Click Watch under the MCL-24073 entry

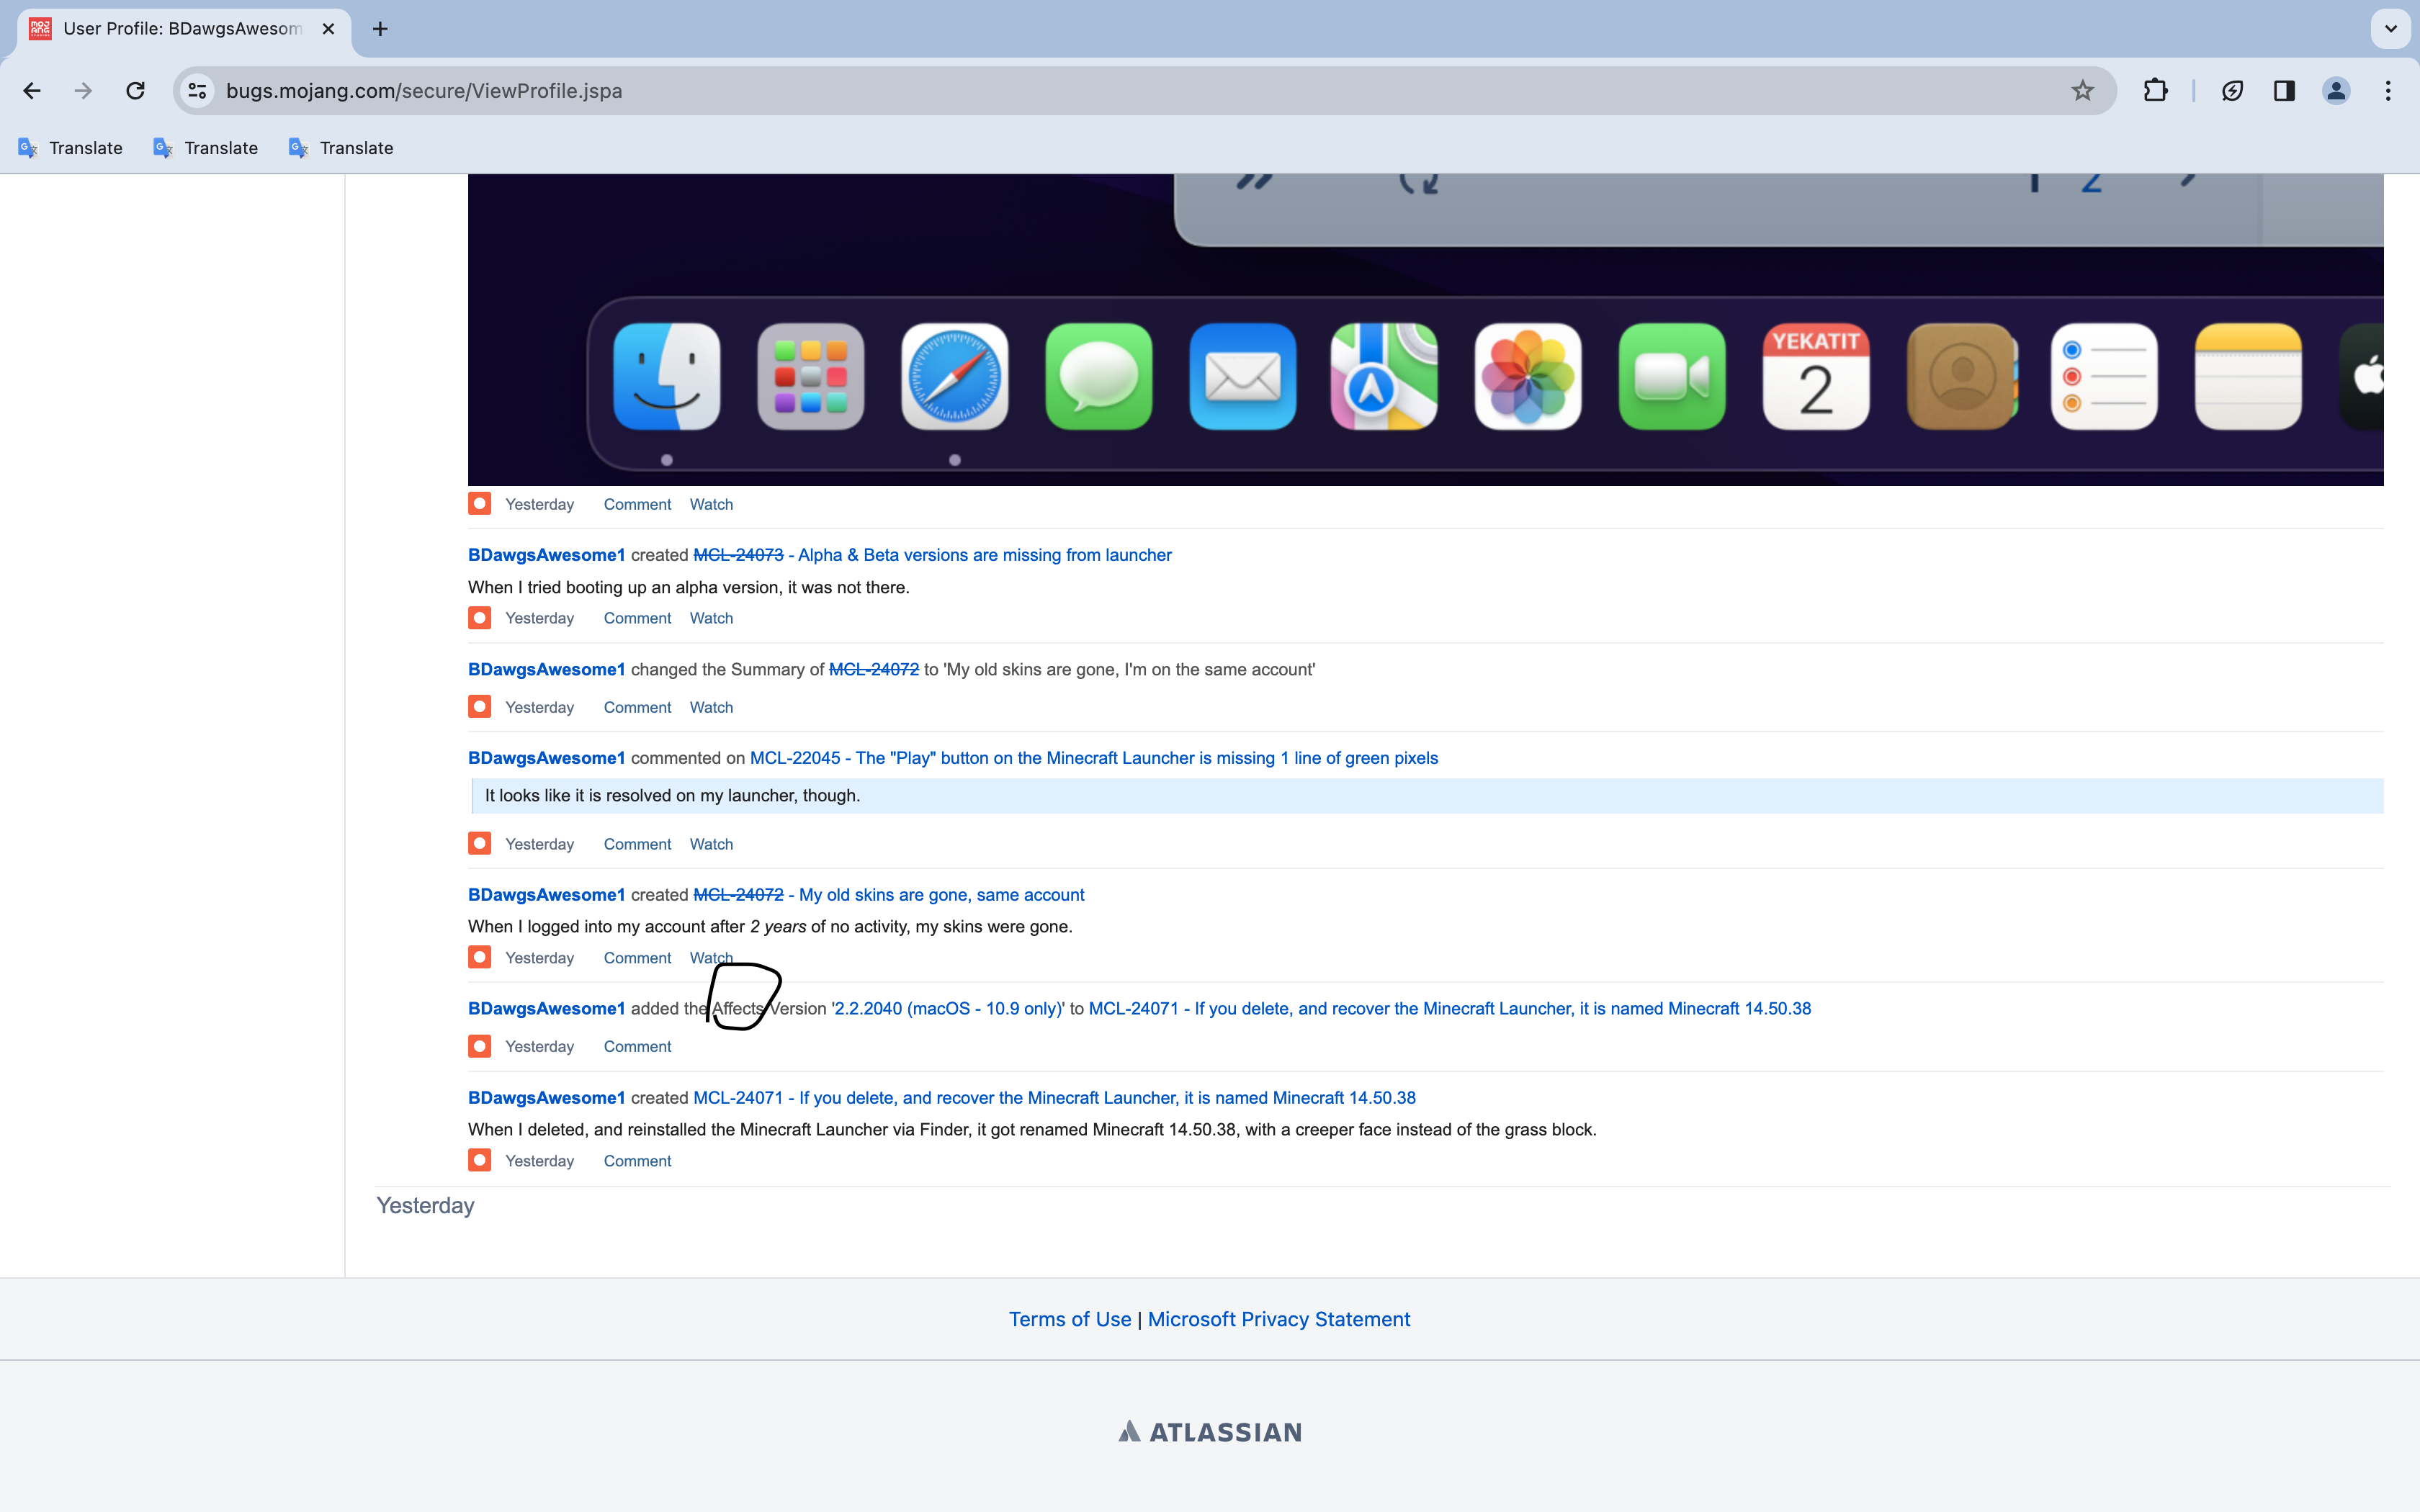tap(711, 618)
